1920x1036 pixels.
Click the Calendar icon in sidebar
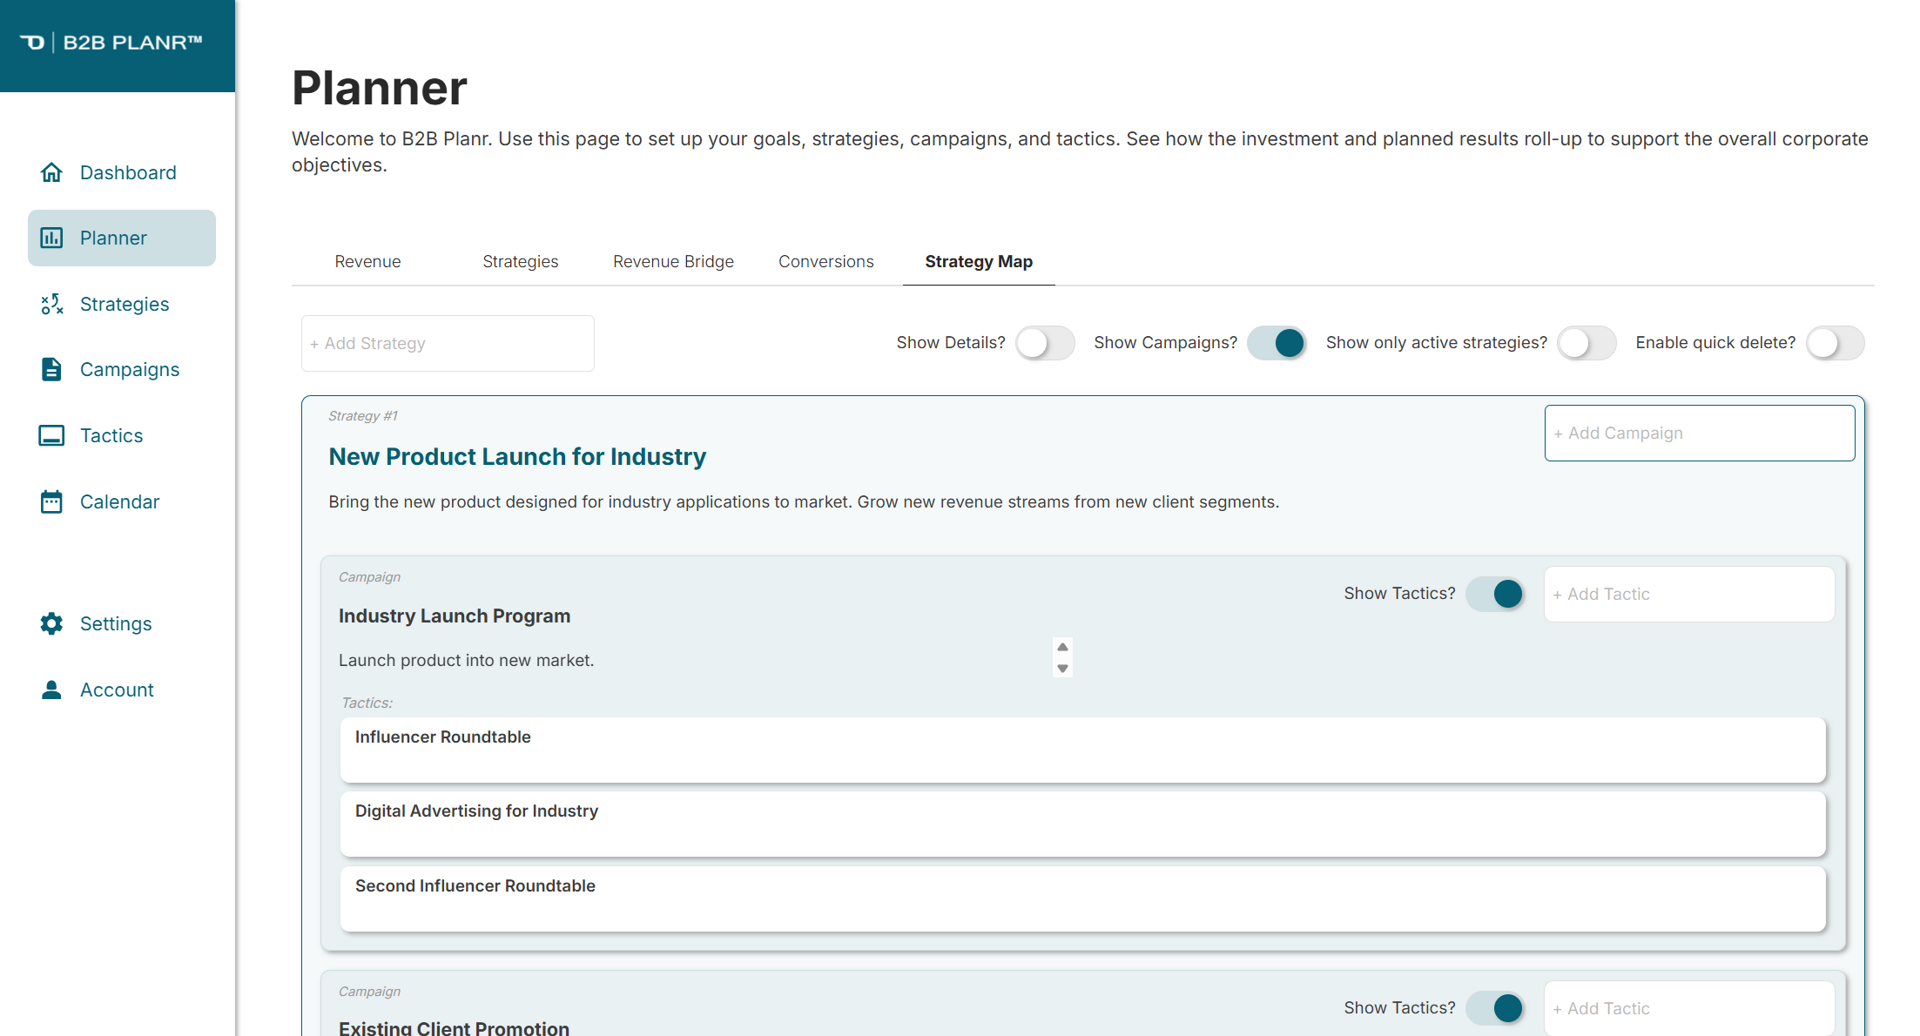51,501
